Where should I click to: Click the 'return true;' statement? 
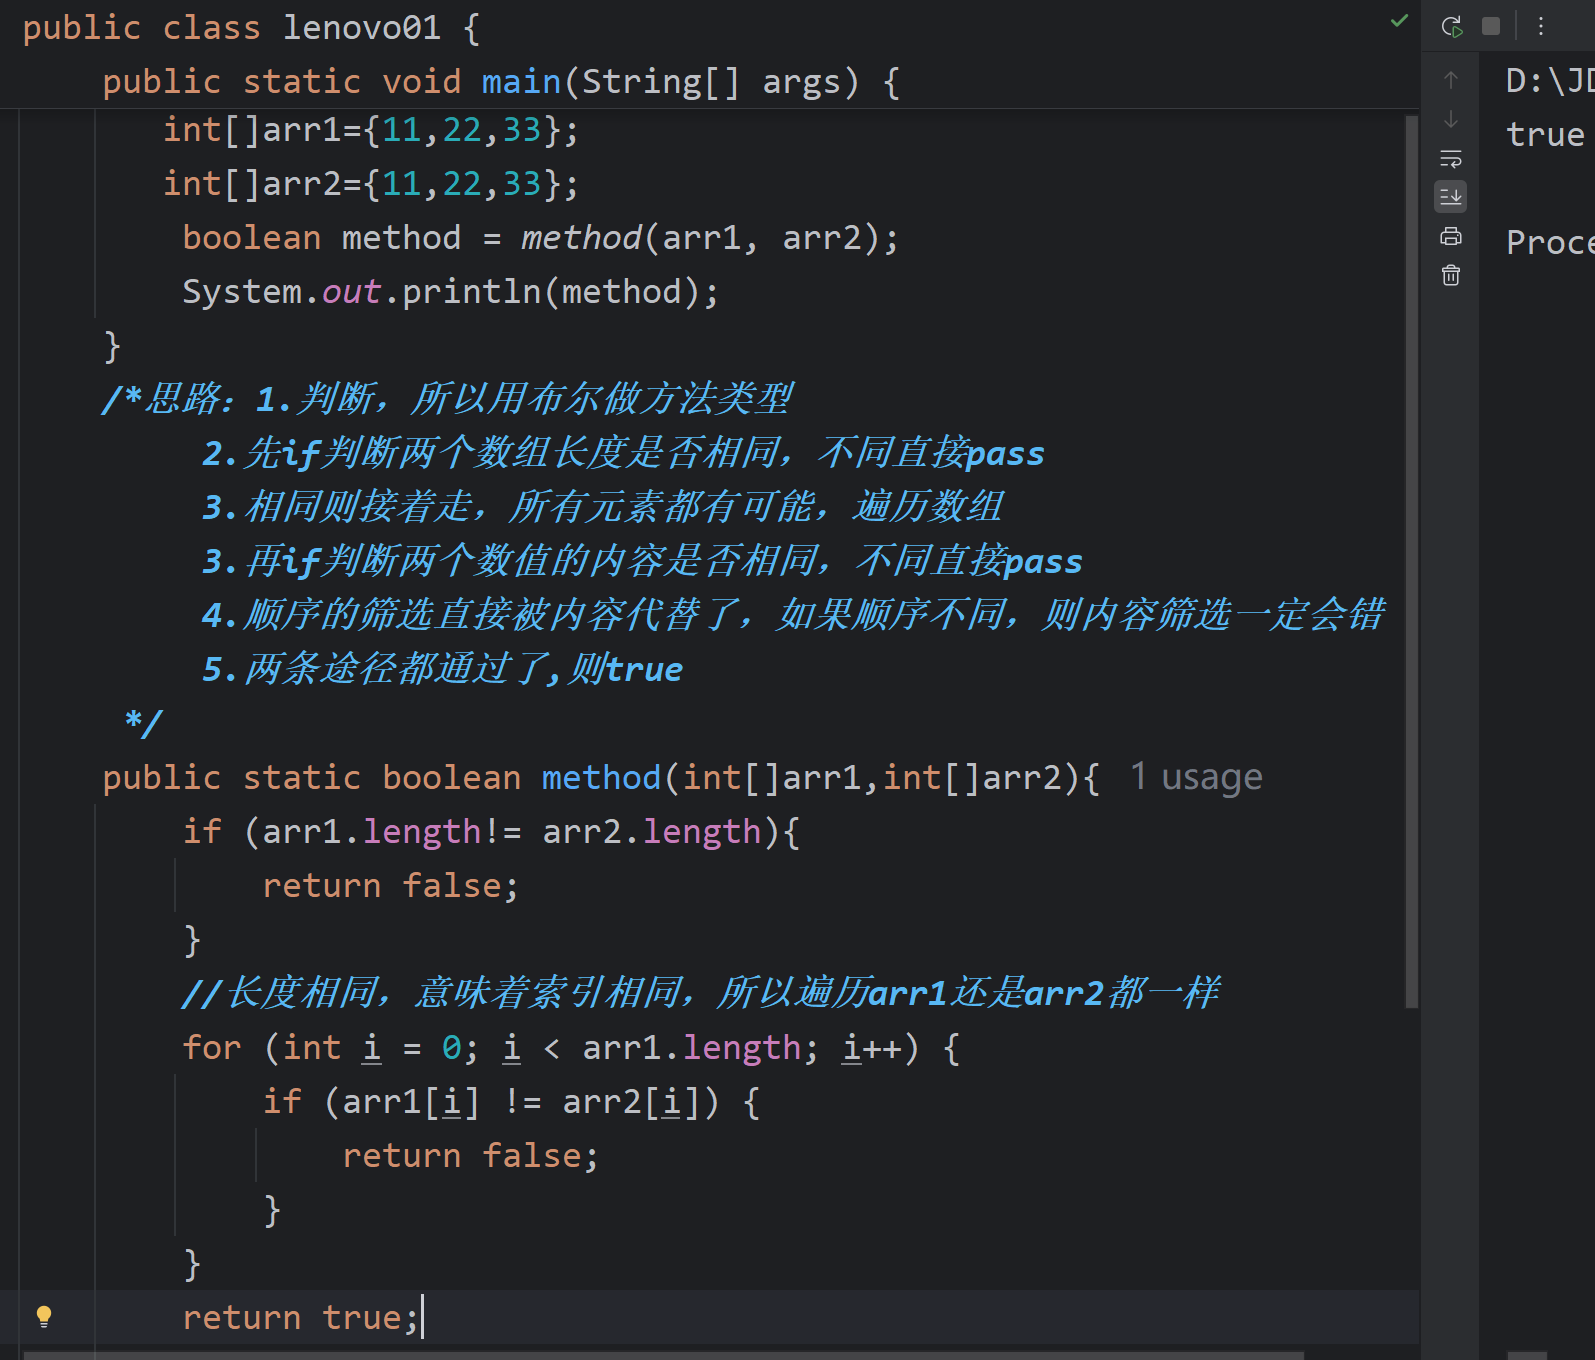[300, 1317]
